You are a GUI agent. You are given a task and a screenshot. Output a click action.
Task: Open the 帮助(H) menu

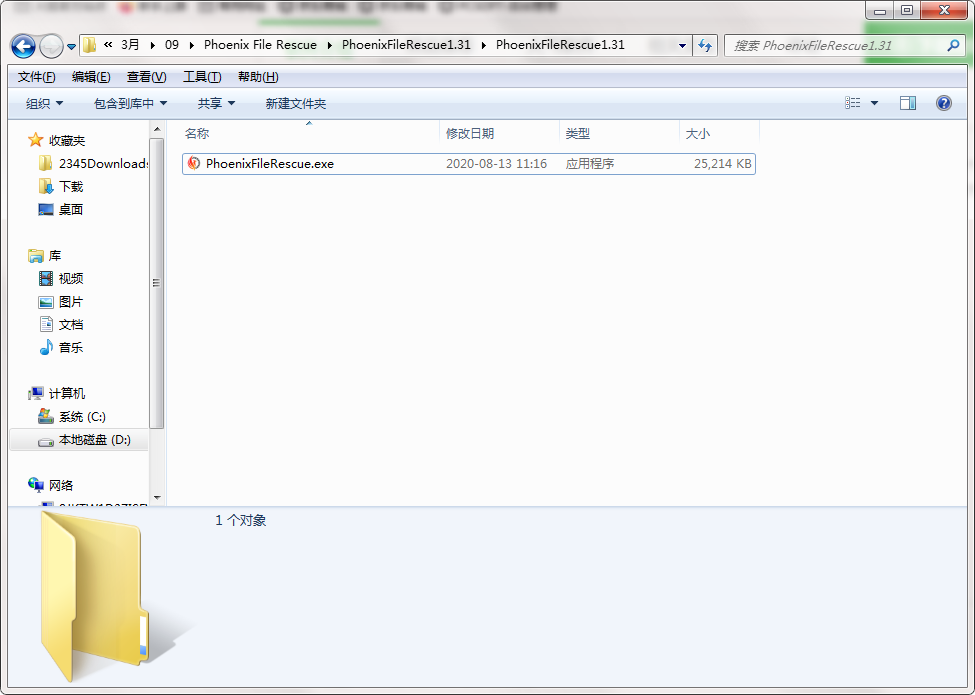tap(257, 76)
